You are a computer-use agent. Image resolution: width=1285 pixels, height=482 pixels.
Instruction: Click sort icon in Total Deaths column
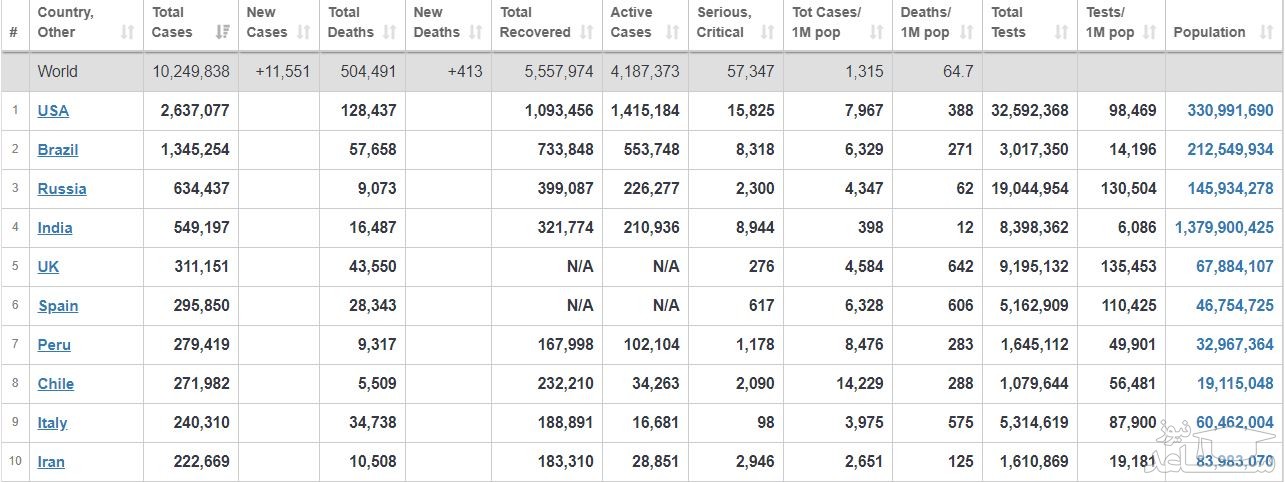click(x=389, y=33)
